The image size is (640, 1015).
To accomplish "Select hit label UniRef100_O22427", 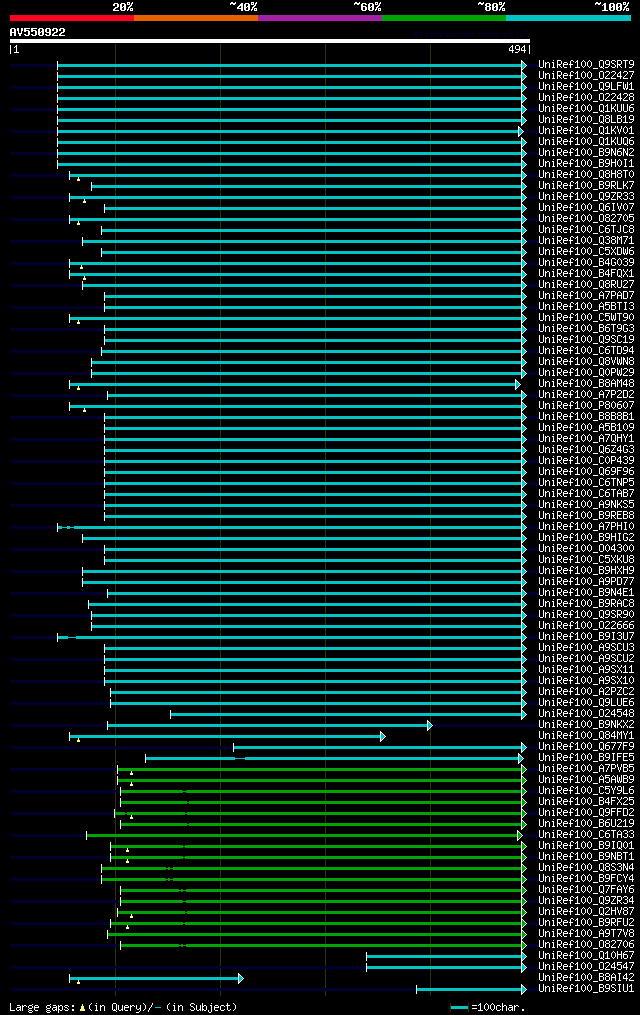I will 586,76.
